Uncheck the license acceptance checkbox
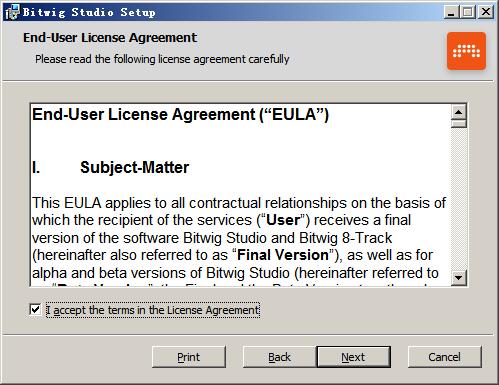499x385 pixels. pos(35,310)
